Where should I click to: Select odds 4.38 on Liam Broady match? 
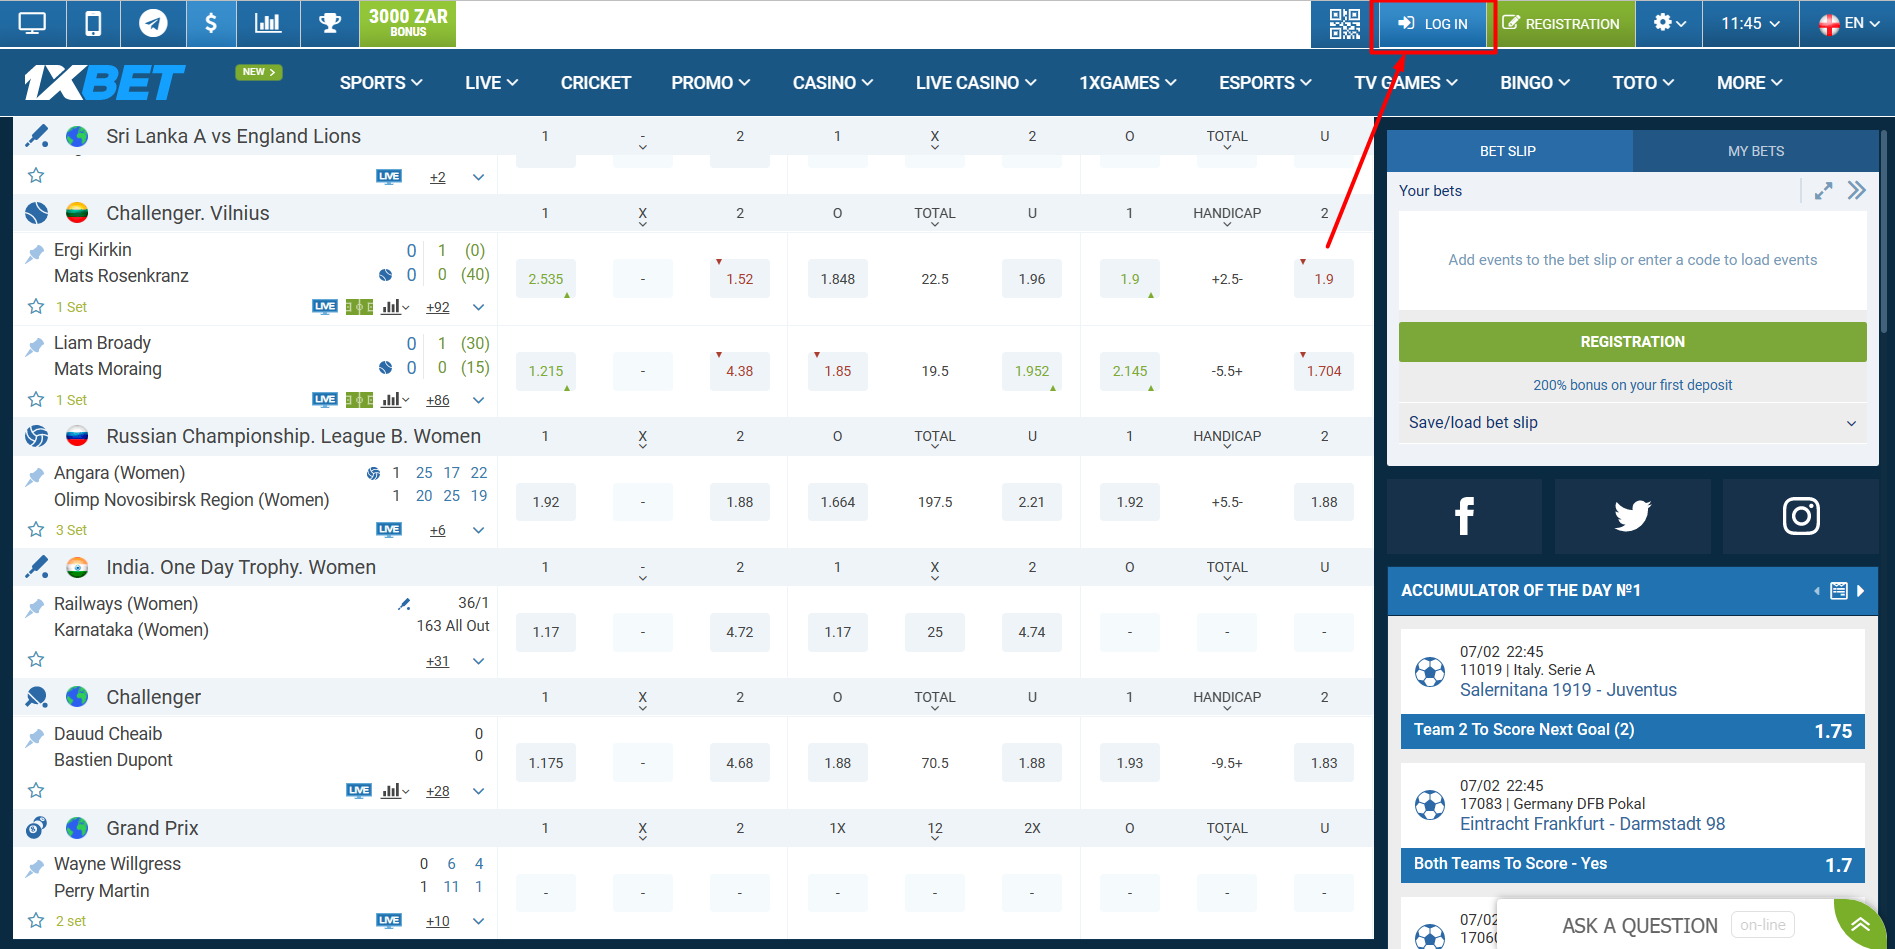pos(740,371)
